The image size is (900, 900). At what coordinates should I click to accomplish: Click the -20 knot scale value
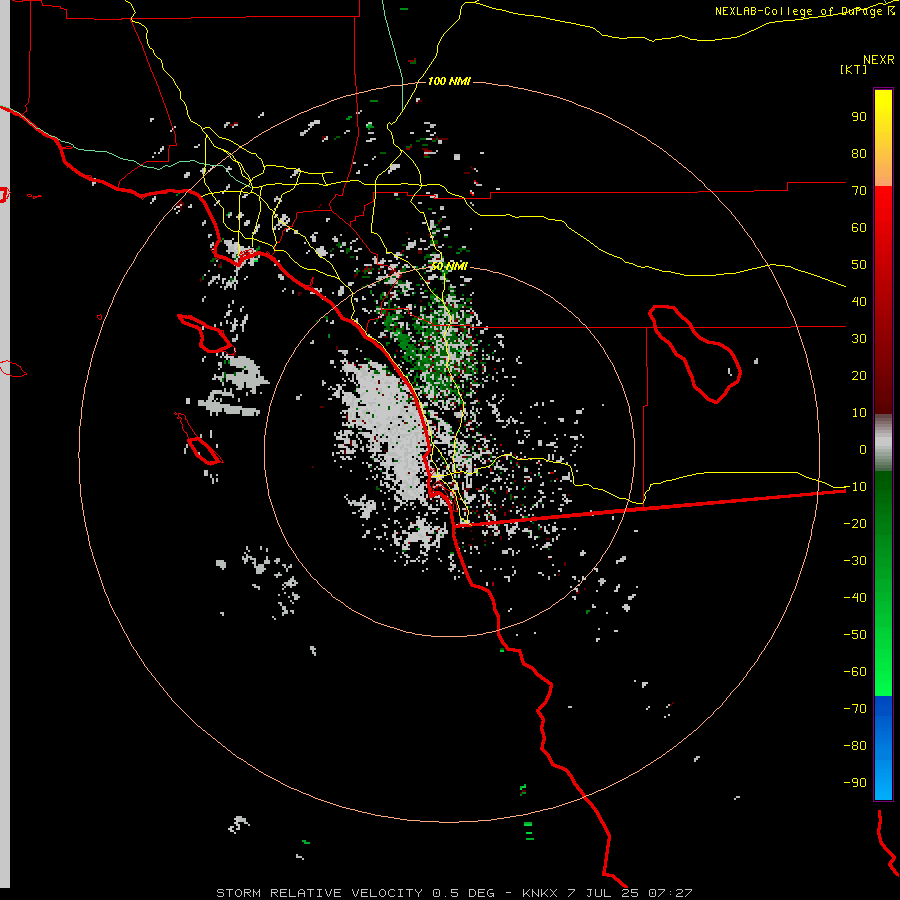click(855, 523)
